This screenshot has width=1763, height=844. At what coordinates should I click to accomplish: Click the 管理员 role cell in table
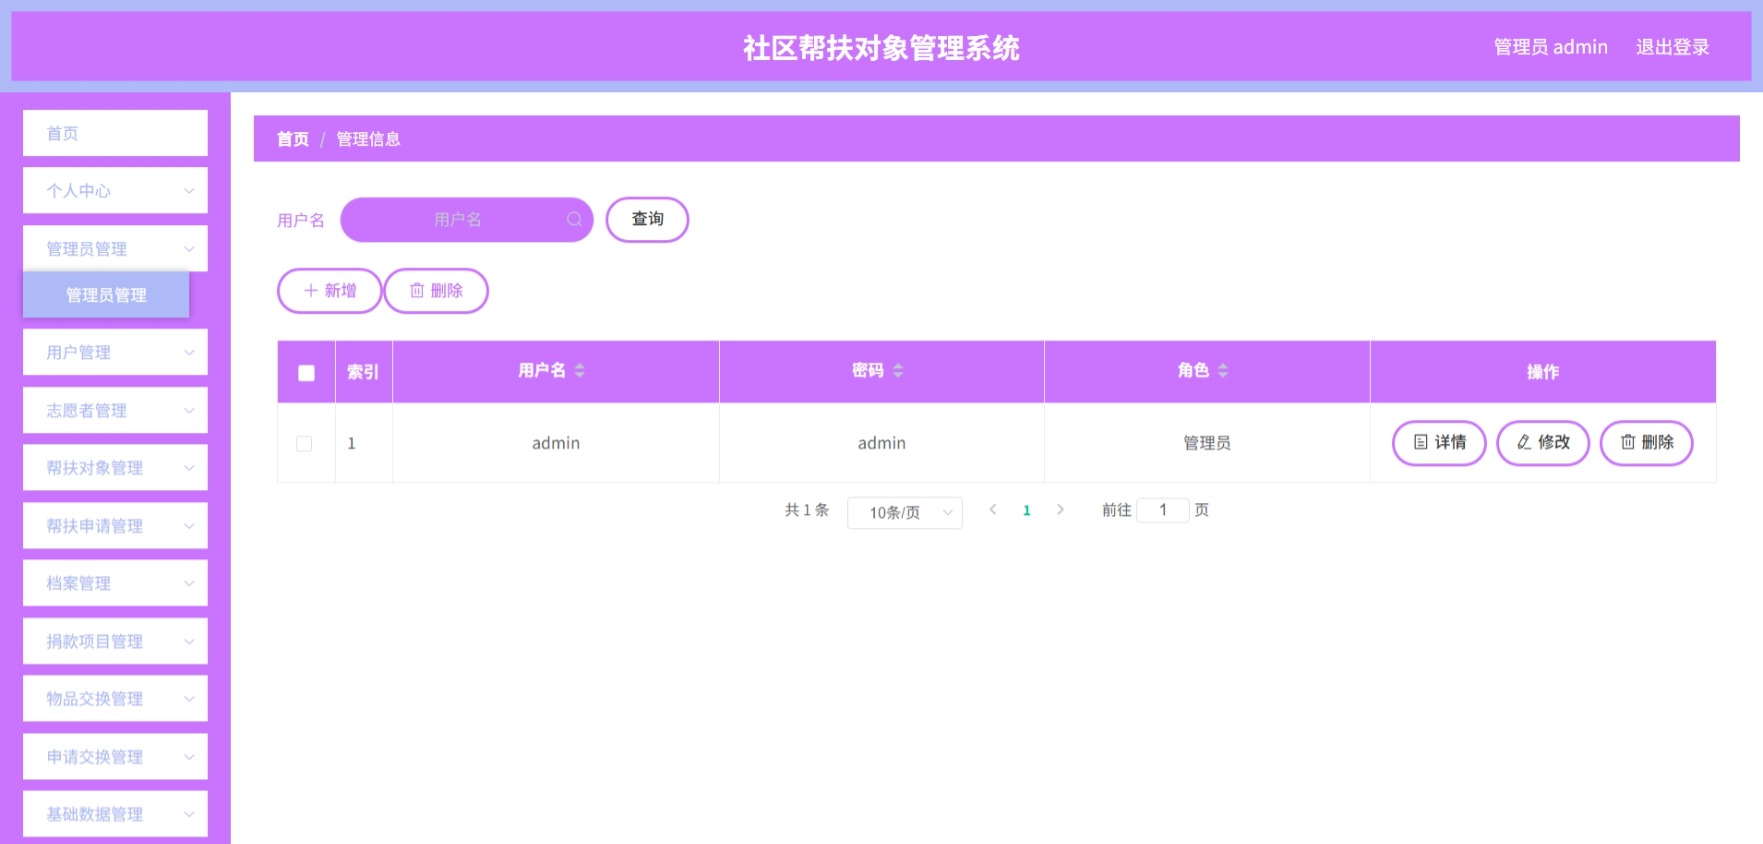1207,443
